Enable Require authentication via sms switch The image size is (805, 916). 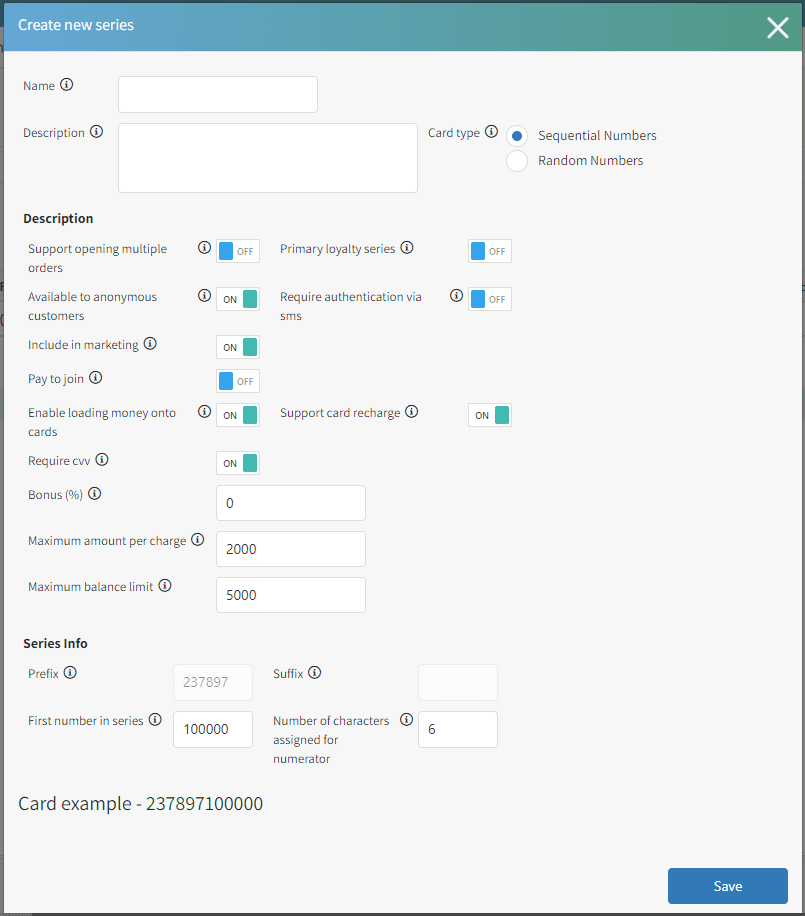(490, 299)
